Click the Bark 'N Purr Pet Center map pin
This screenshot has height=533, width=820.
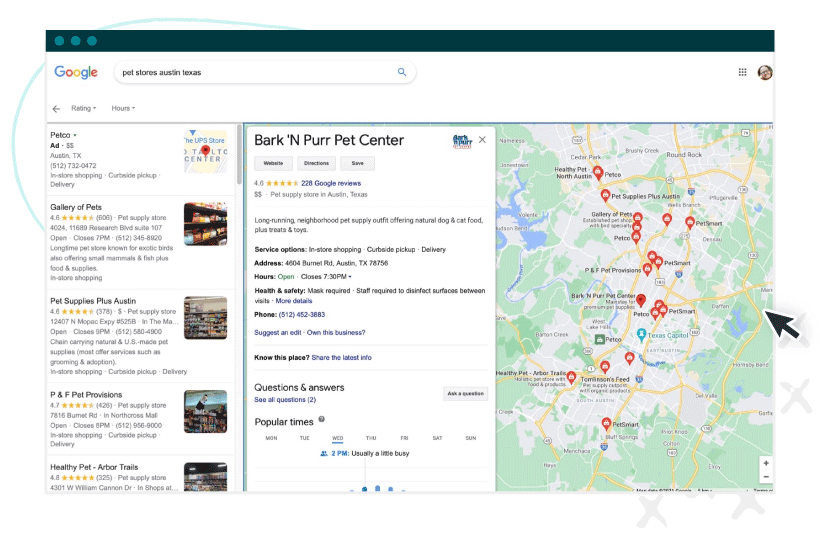click(641, 300)
